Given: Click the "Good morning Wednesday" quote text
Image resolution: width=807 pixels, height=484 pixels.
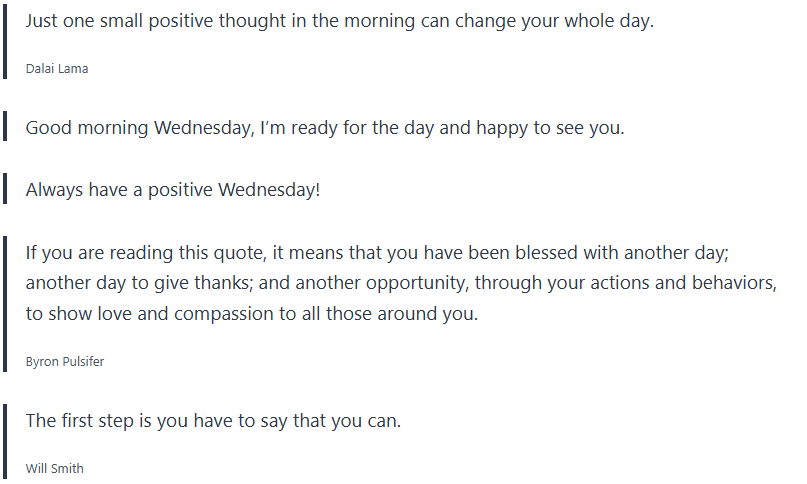Looking at the screenshot, I should 324,128.
